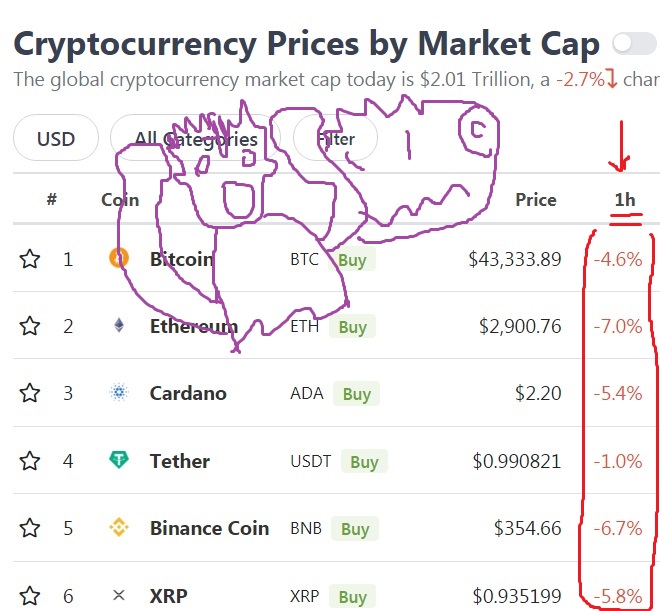660x611 pixels.
Task: Click the Binance Coin logo icon
Action: pyautogui.click(x=119, y=528)
